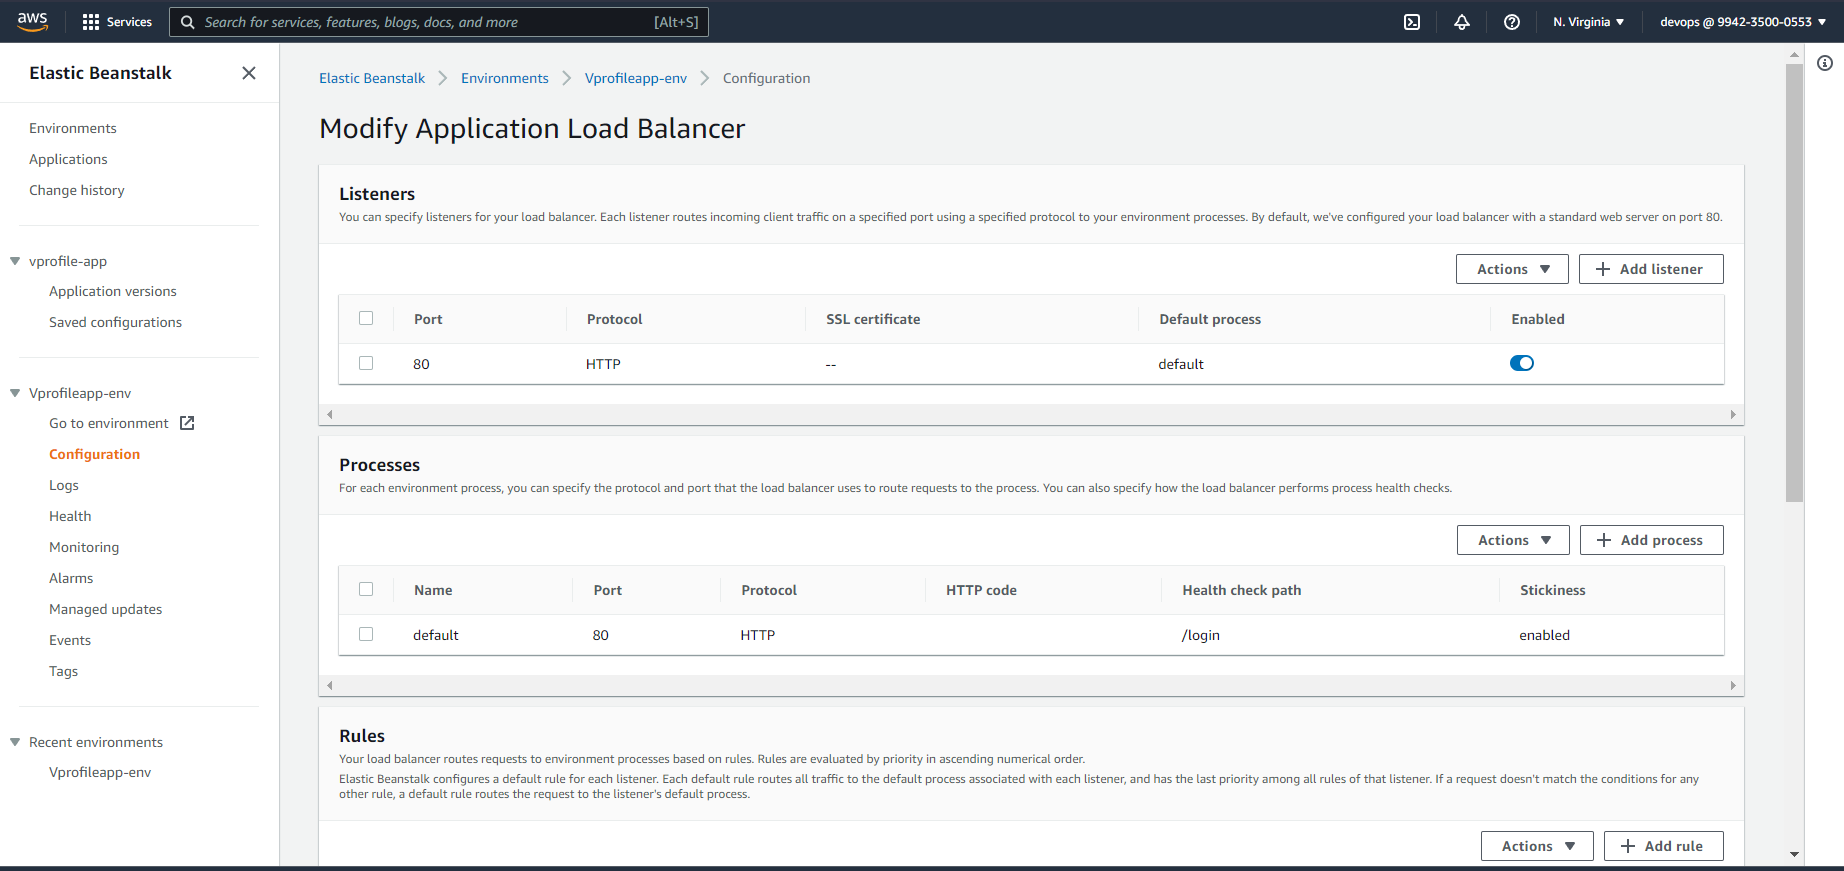Open the Processes Actions dropdown
This screenshot has height=871, width=1844.
(1513, 540)
